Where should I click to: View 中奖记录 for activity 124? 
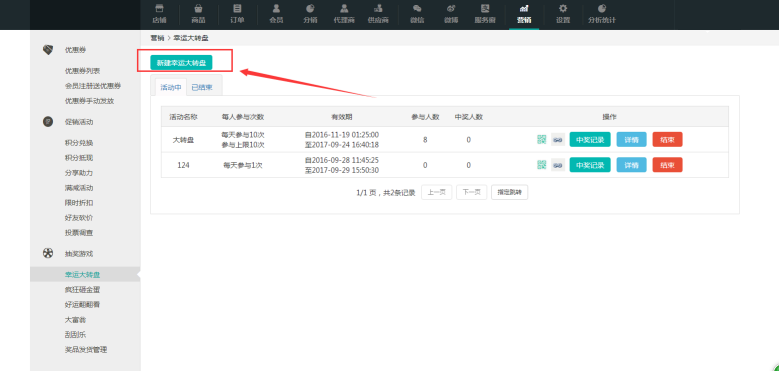(590, 165)
